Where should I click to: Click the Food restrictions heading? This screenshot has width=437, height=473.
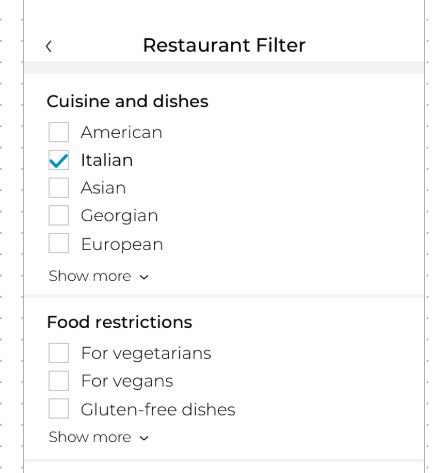coord(120,322)
